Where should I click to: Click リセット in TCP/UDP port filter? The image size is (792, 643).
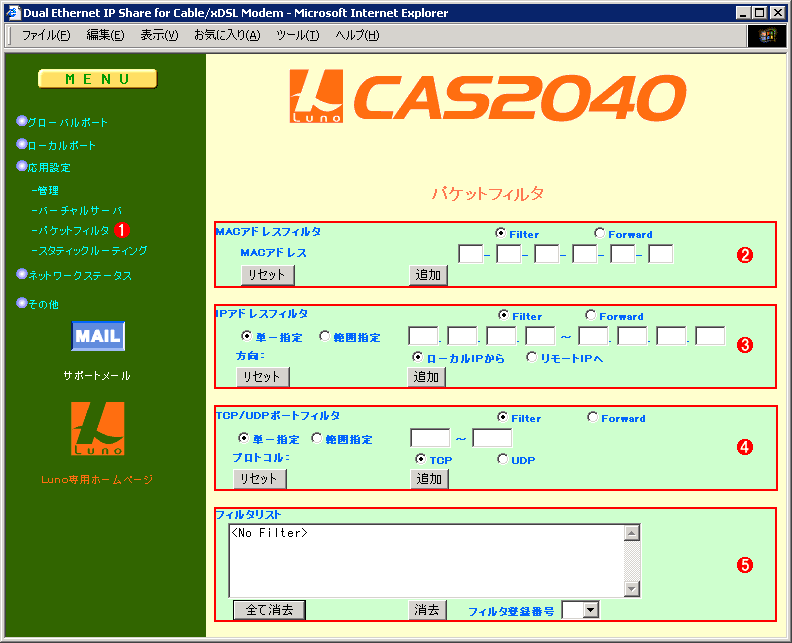tap(260, 479)
